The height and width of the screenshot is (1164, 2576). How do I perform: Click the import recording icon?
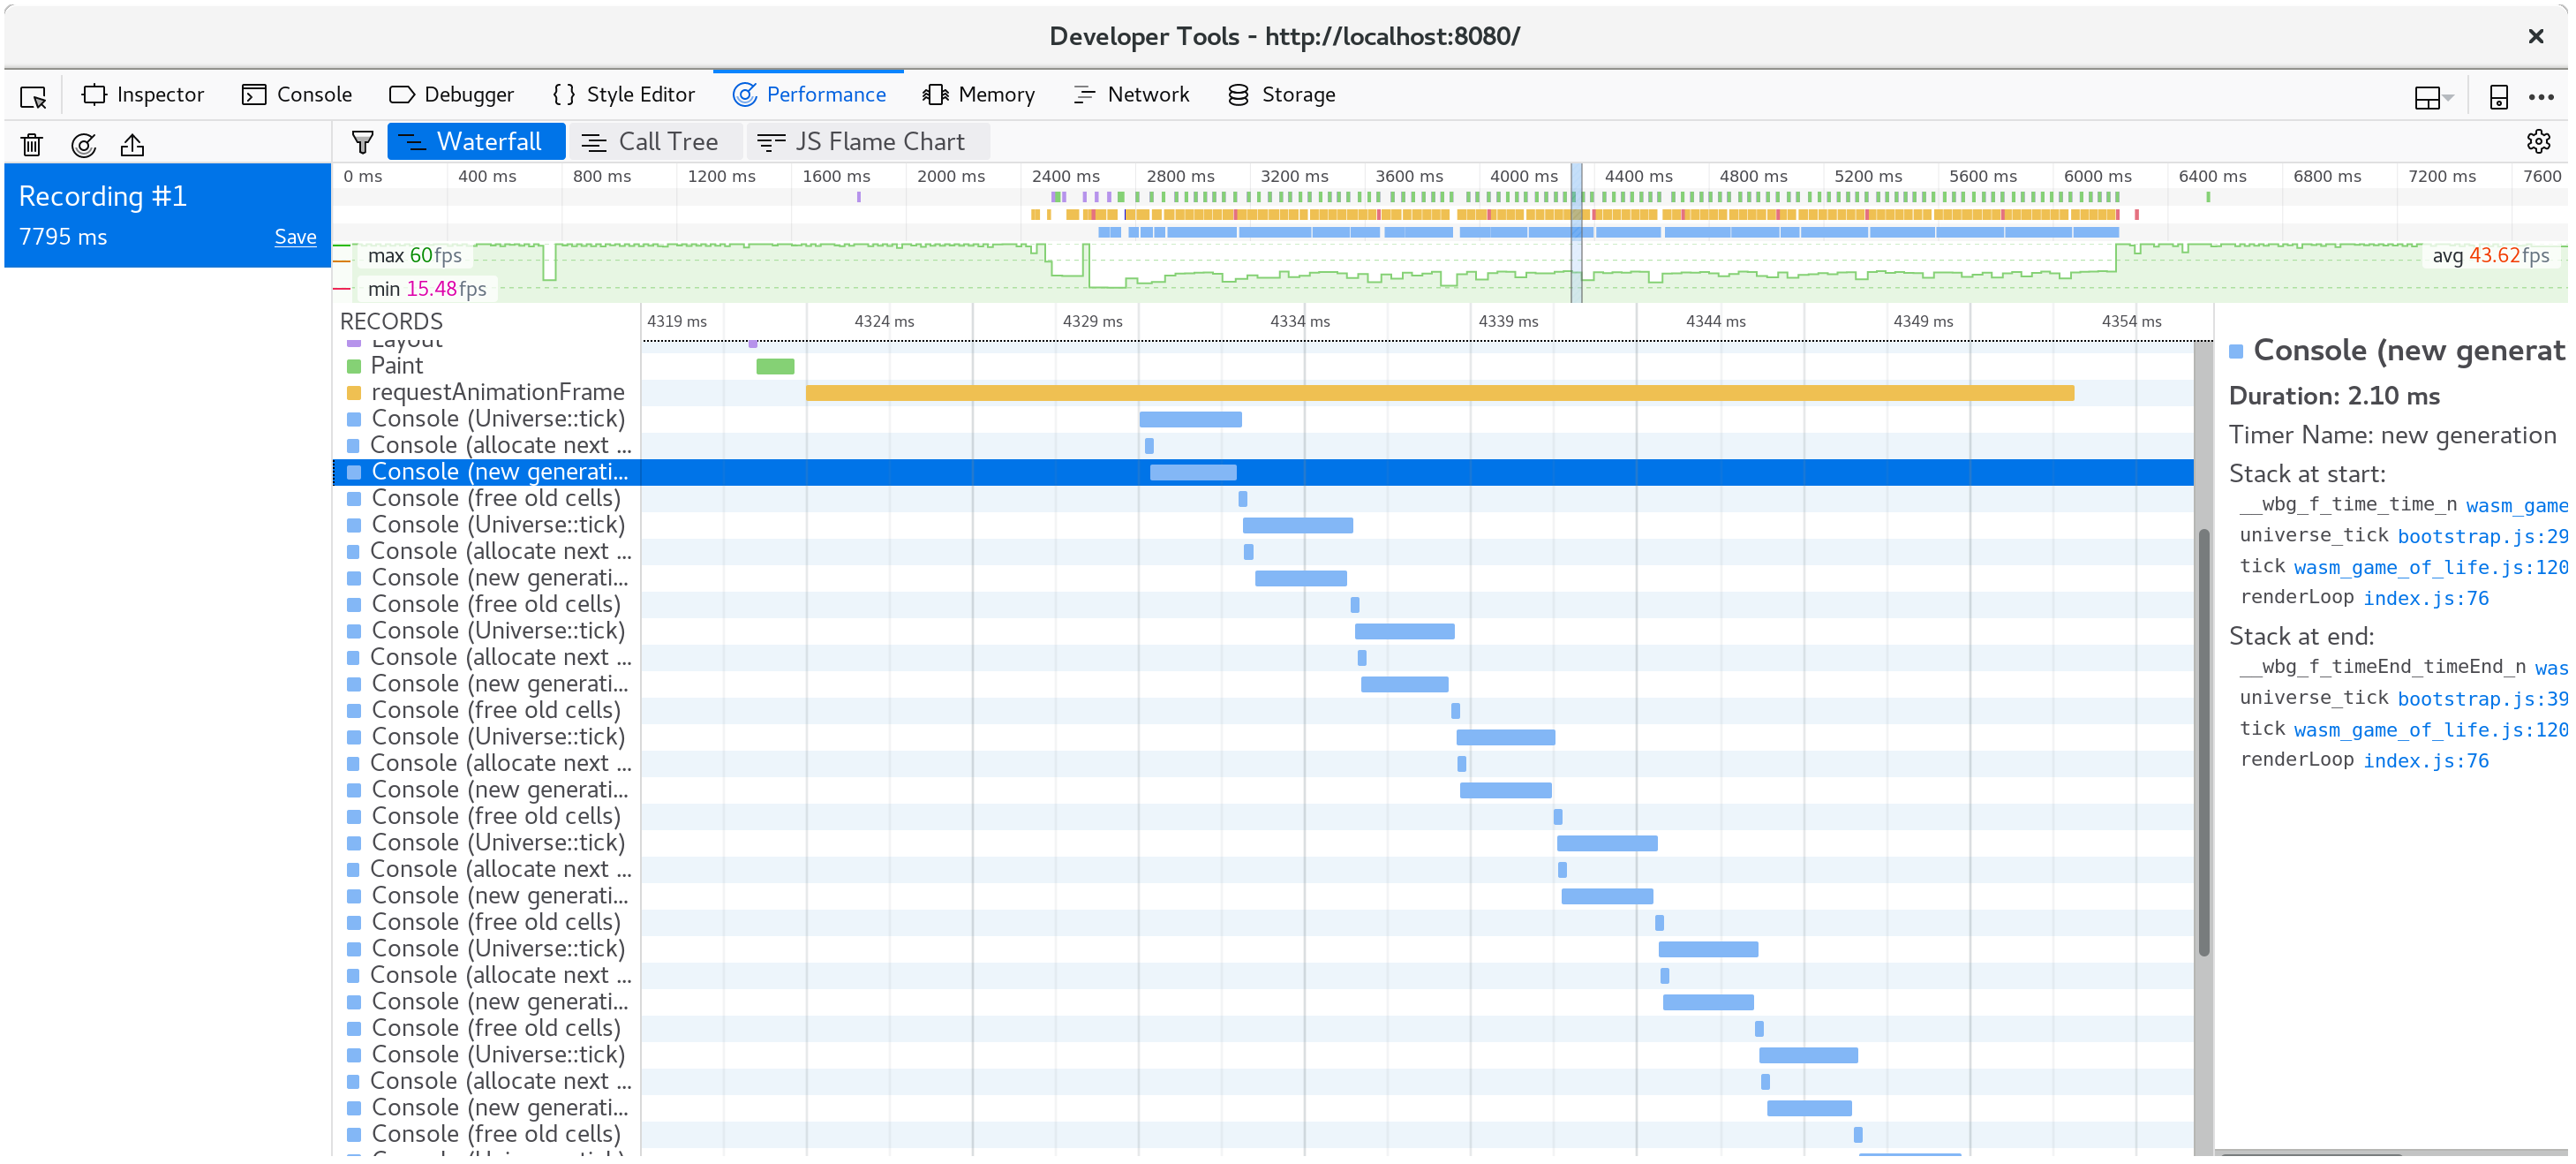click(x=132, y=145)
